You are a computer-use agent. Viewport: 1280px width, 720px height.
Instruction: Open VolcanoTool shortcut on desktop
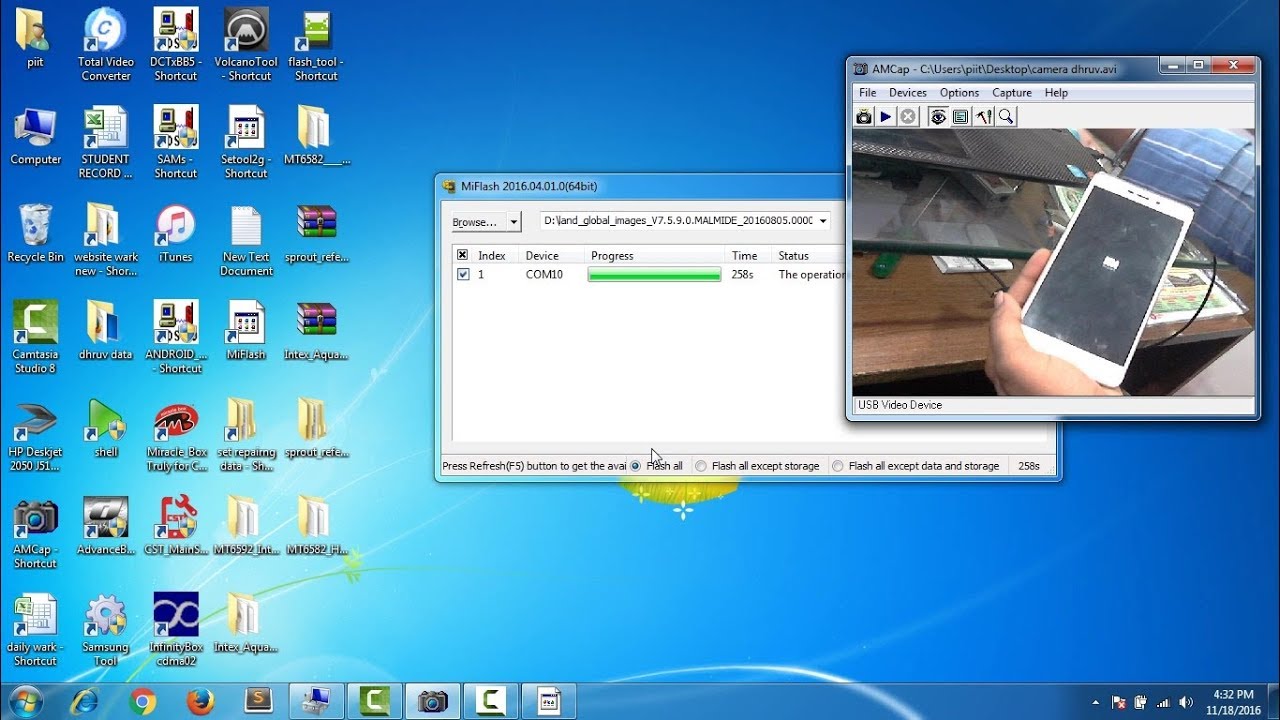coord(246,44)
